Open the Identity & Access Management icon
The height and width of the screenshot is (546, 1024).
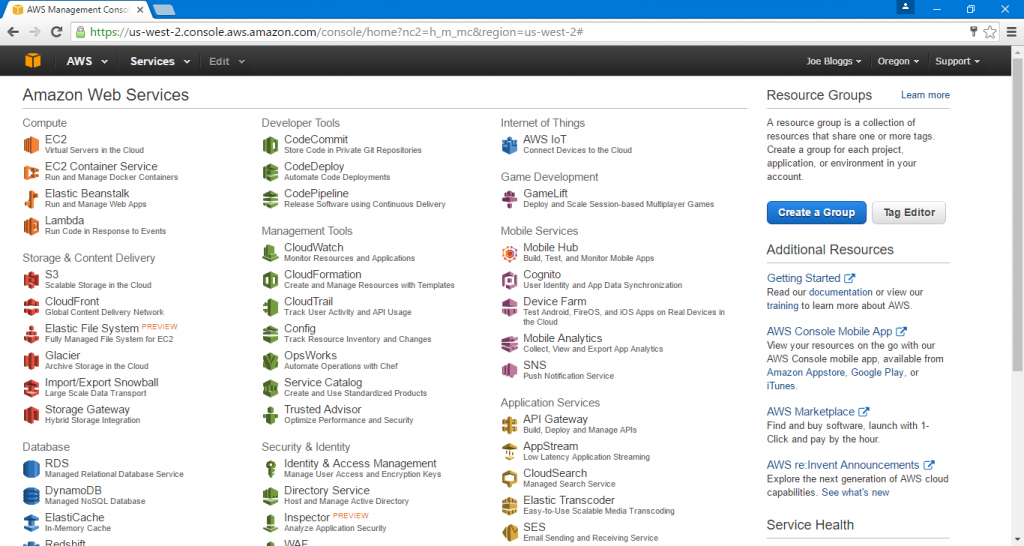pyautogui.click(x=270, y=469)
